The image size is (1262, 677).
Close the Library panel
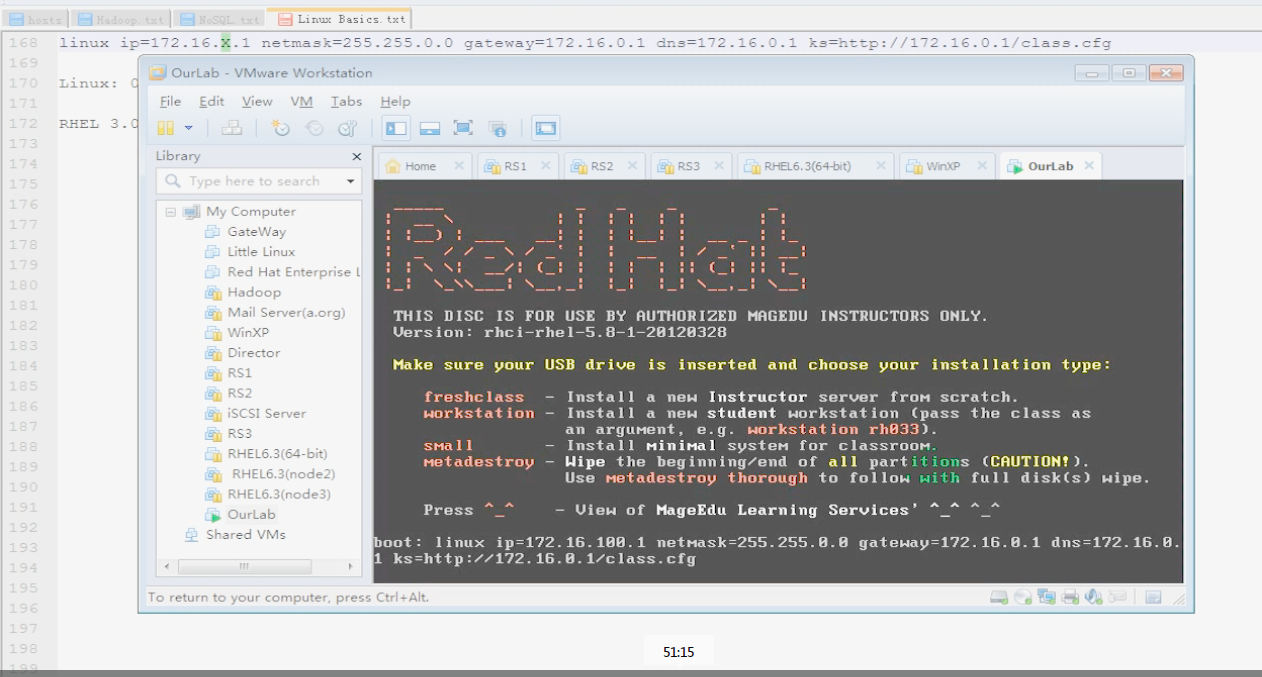click(x=357, y=156)
